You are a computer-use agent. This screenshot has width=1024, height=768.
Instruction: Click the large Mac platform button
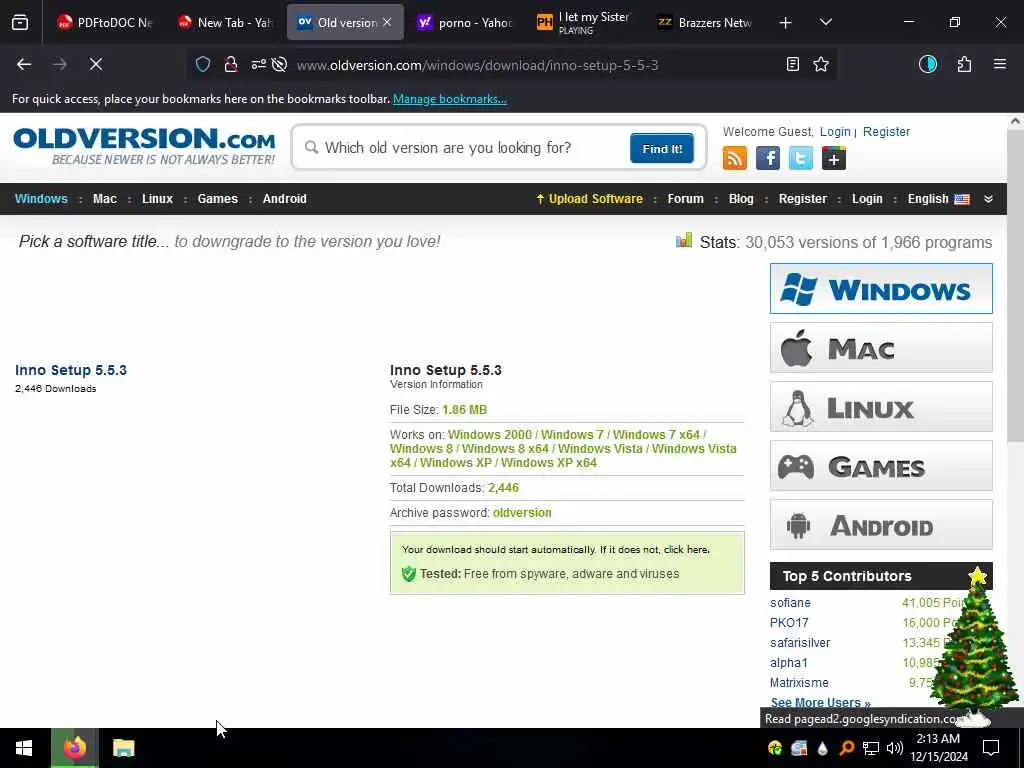pyautogui.click(x=881, y=347)
